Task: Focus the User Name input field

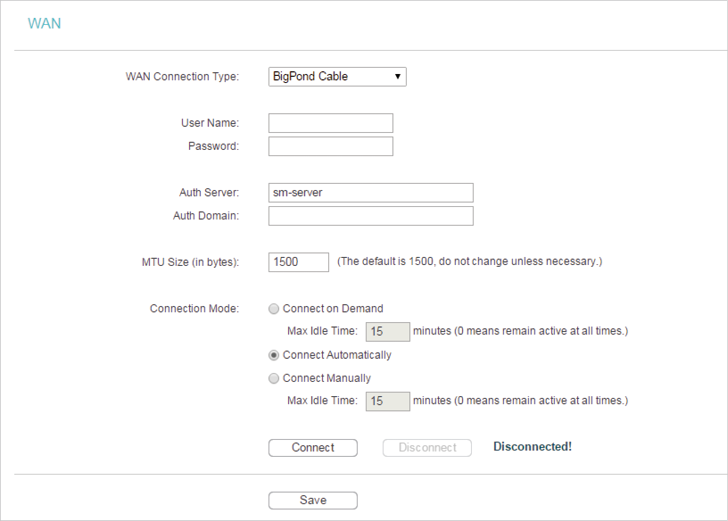Action: click(331, 123)
